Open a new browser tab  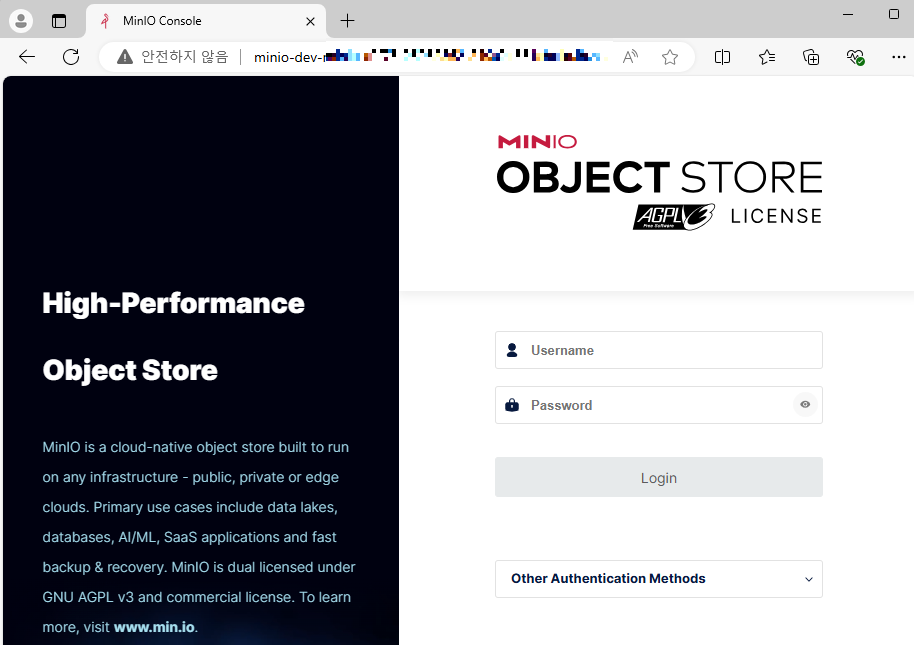coord(347,21)
